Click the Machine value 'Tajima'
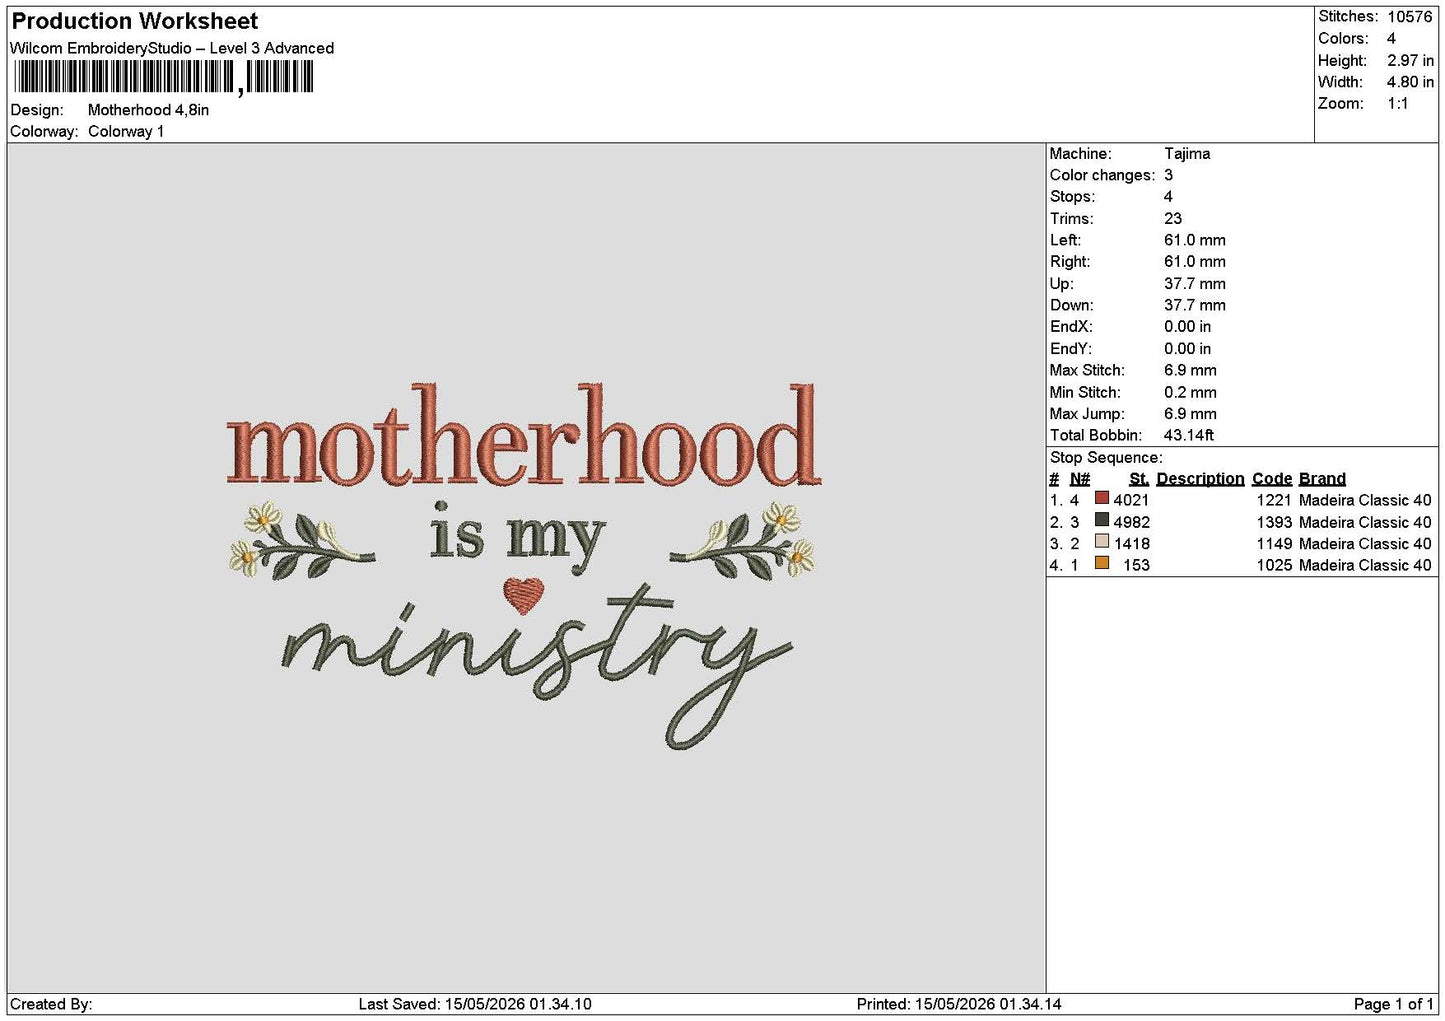 pyautogui.click(x=1187, y=153)
